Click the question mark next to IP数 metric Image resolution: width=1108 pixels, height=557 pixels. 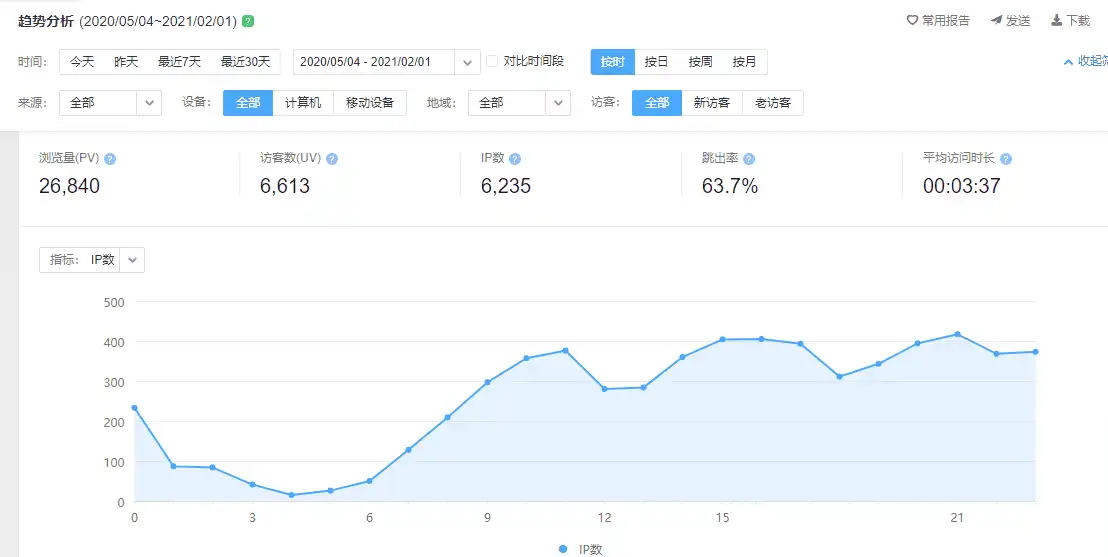(x=515, y=159)
